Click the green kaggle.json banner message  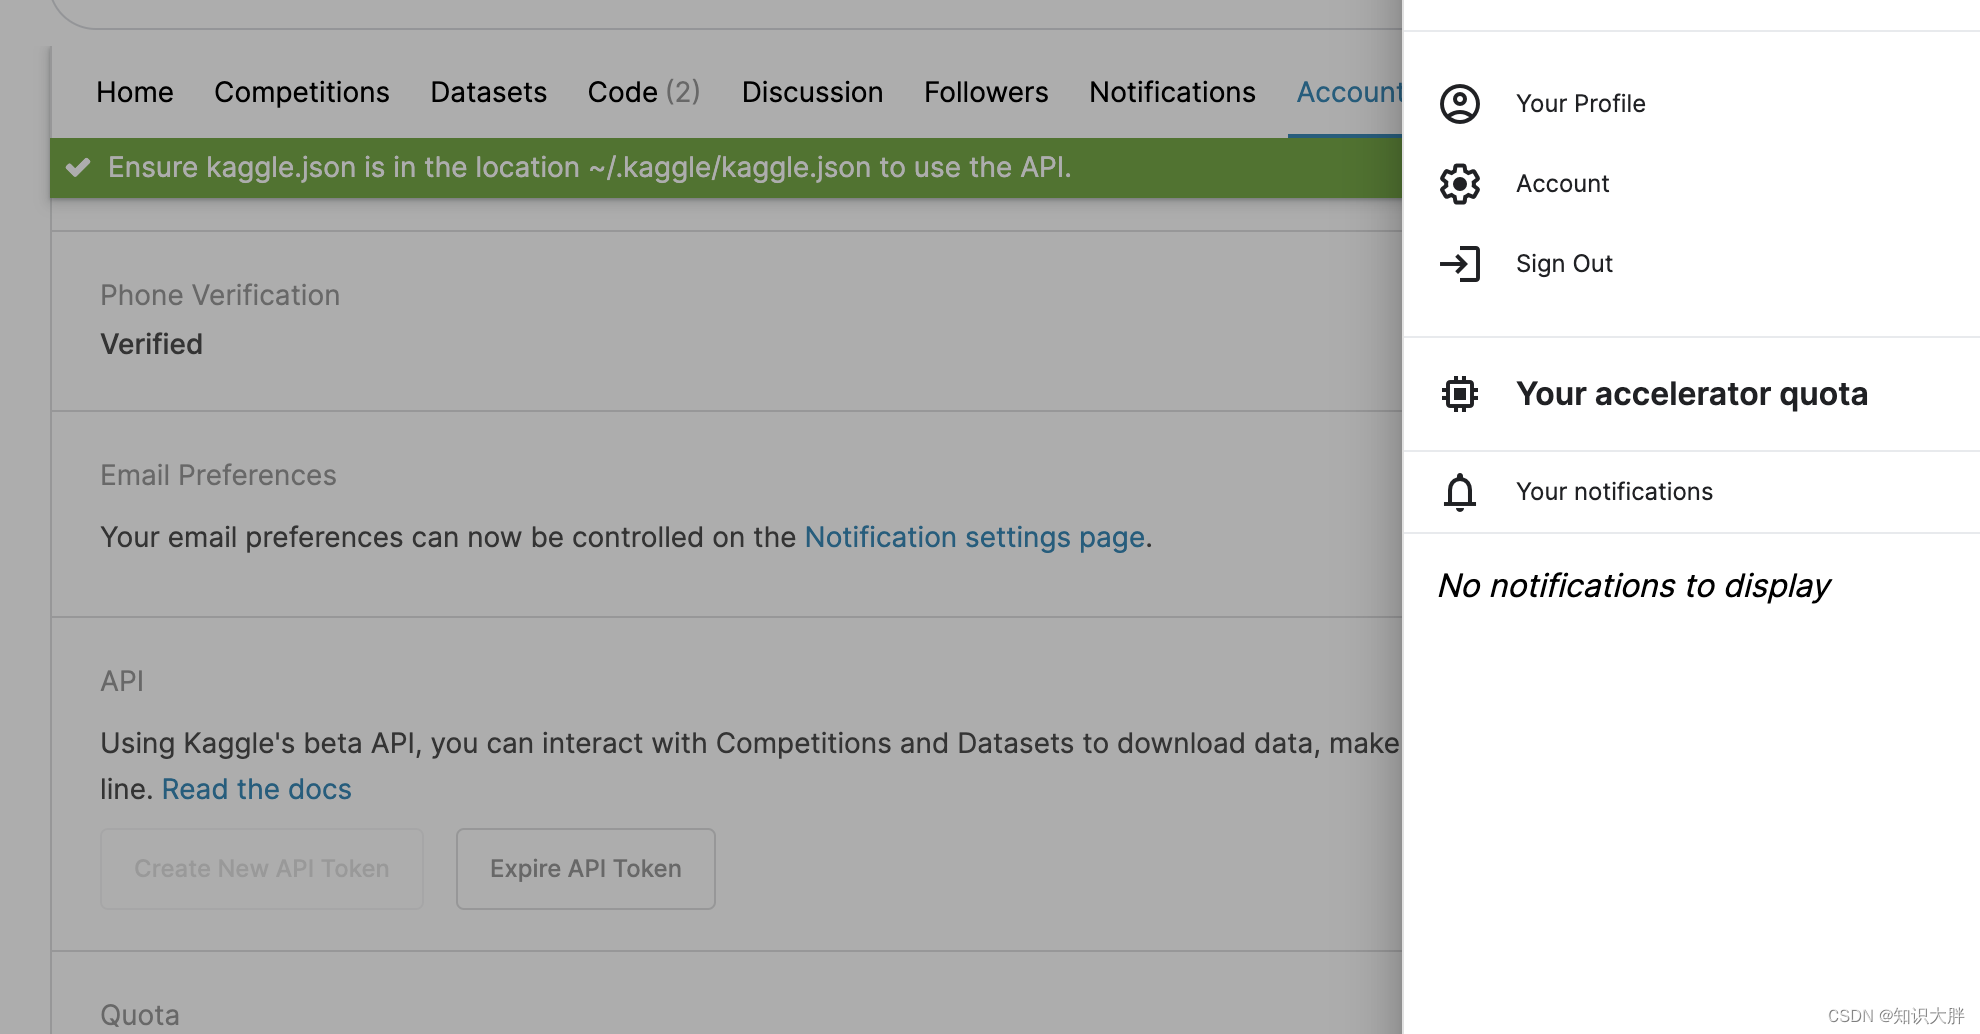[590, 167]
